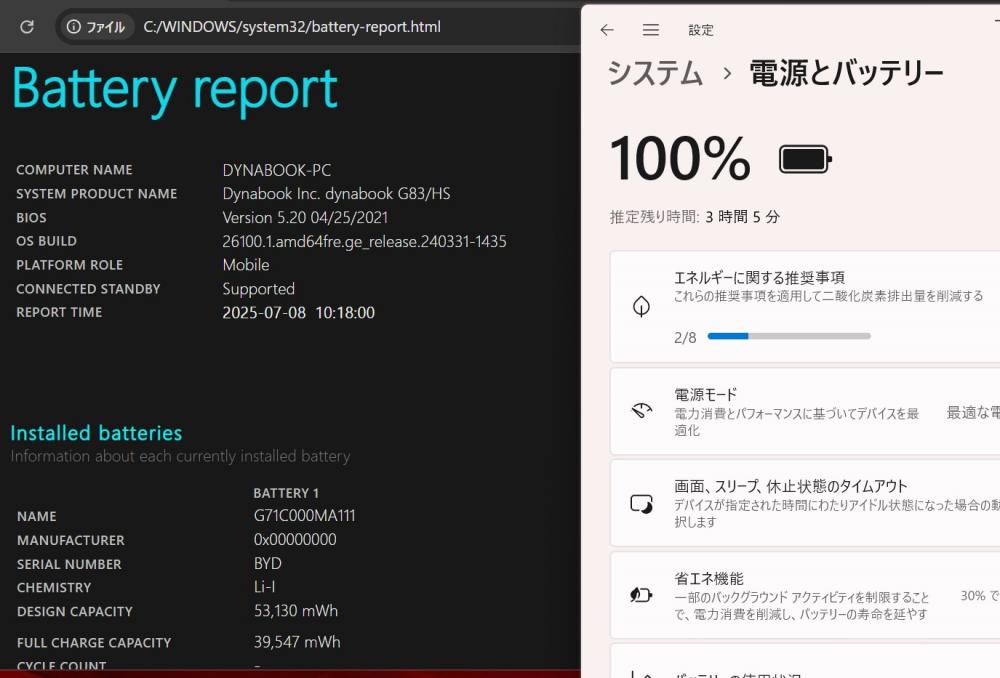This screenshot has height=678, width=1000.
Task: Click the battery level icon beside 100%
Action: pyautogui.click(x=805, y=159)
